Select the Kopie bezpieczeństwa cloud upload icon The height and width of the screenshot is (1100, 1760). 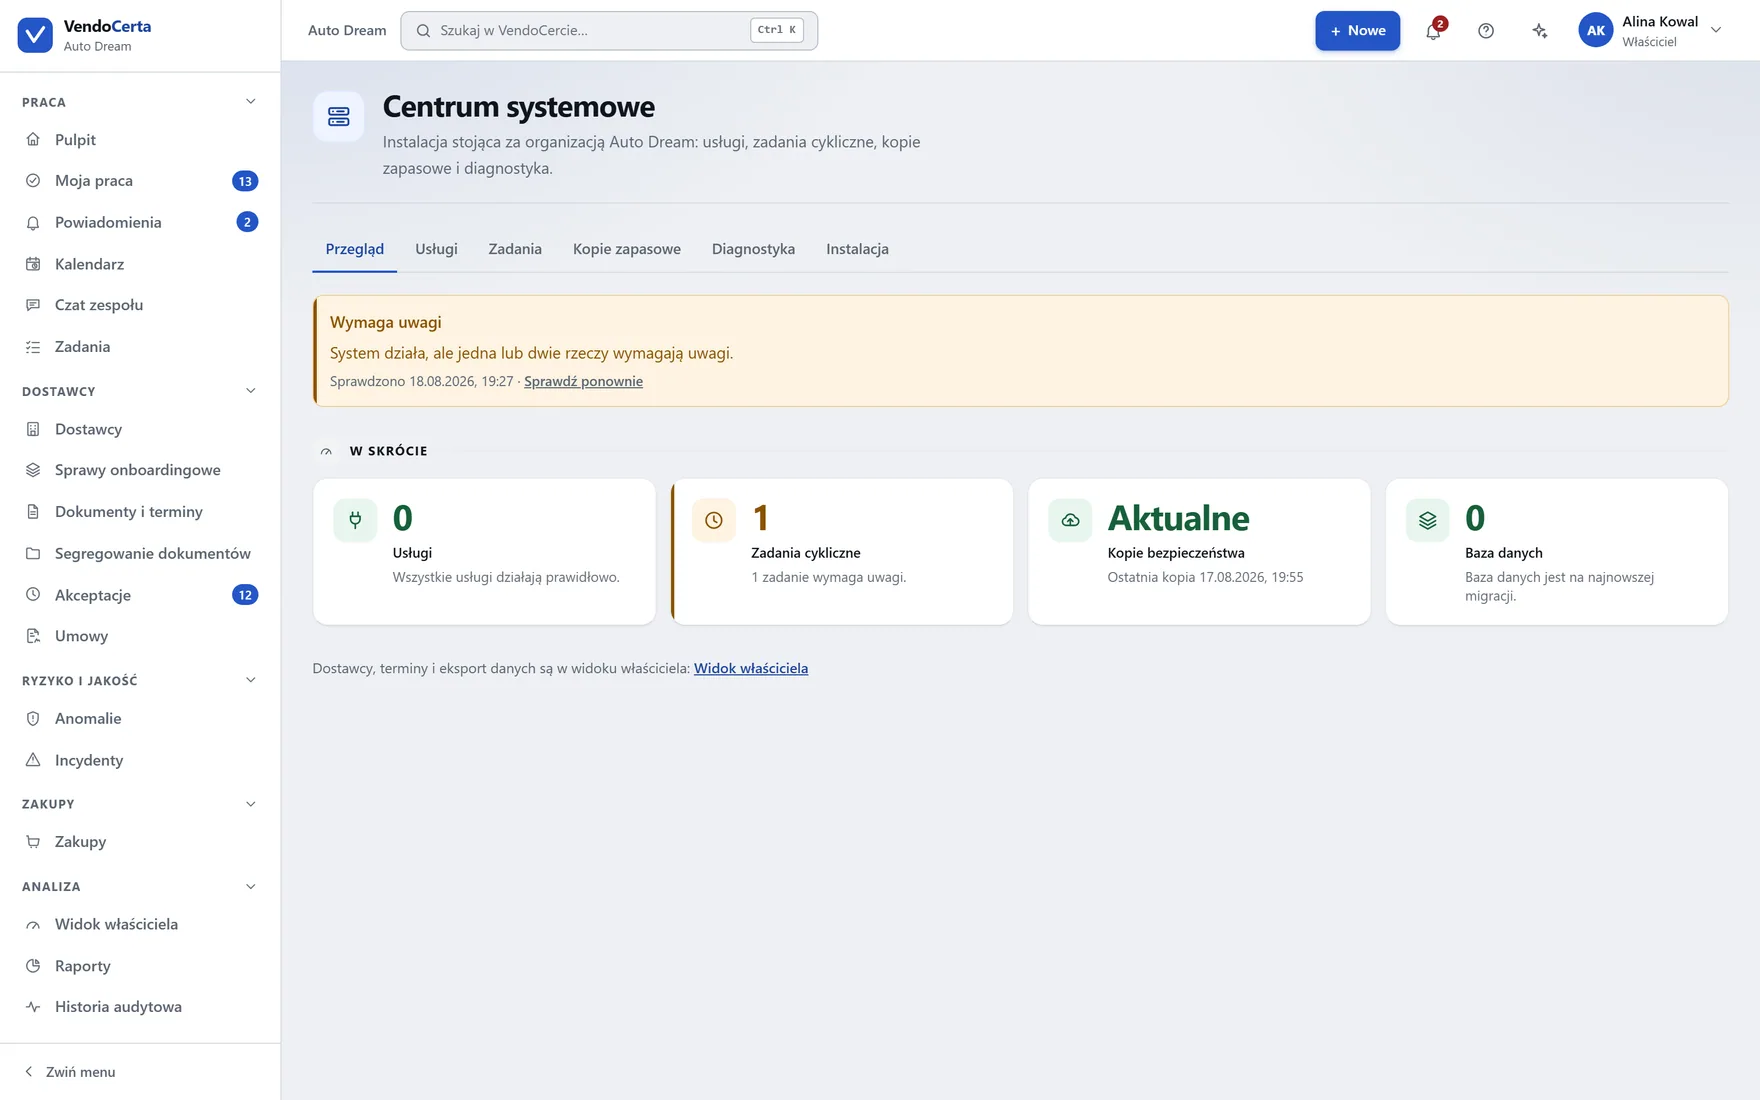coord(1070,520)
